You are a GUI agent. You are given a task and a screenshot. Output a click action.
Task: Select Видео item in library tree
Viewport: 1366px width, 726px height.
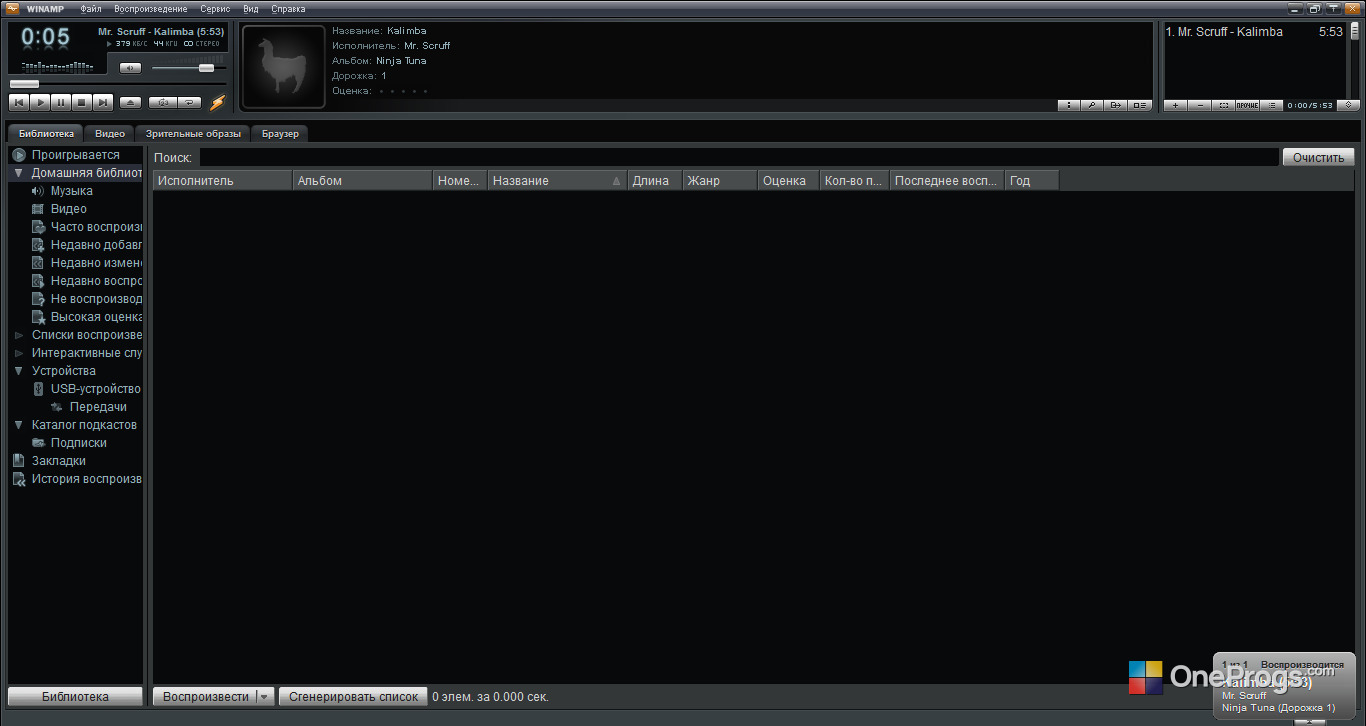pyautogui.click(x=69, y=209)
